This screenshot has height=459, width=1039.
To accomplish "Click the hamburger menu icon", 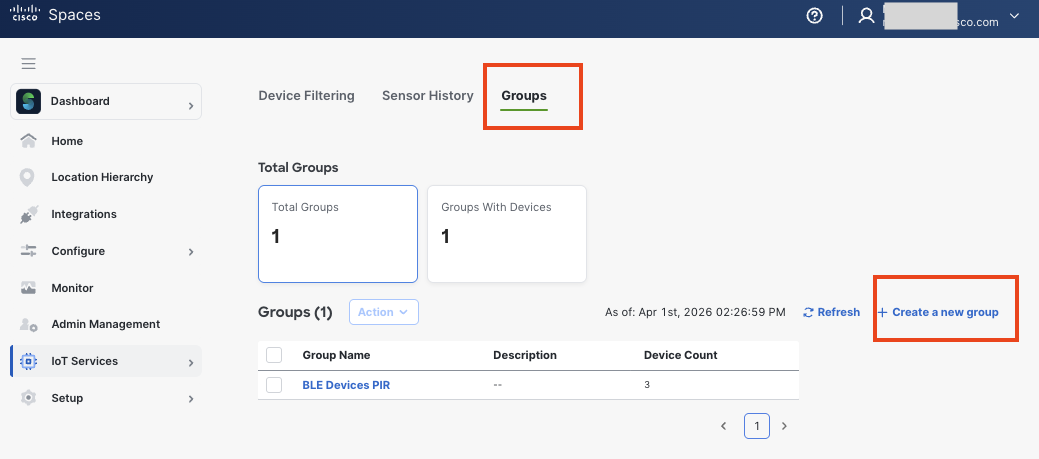I will (29, 64).
